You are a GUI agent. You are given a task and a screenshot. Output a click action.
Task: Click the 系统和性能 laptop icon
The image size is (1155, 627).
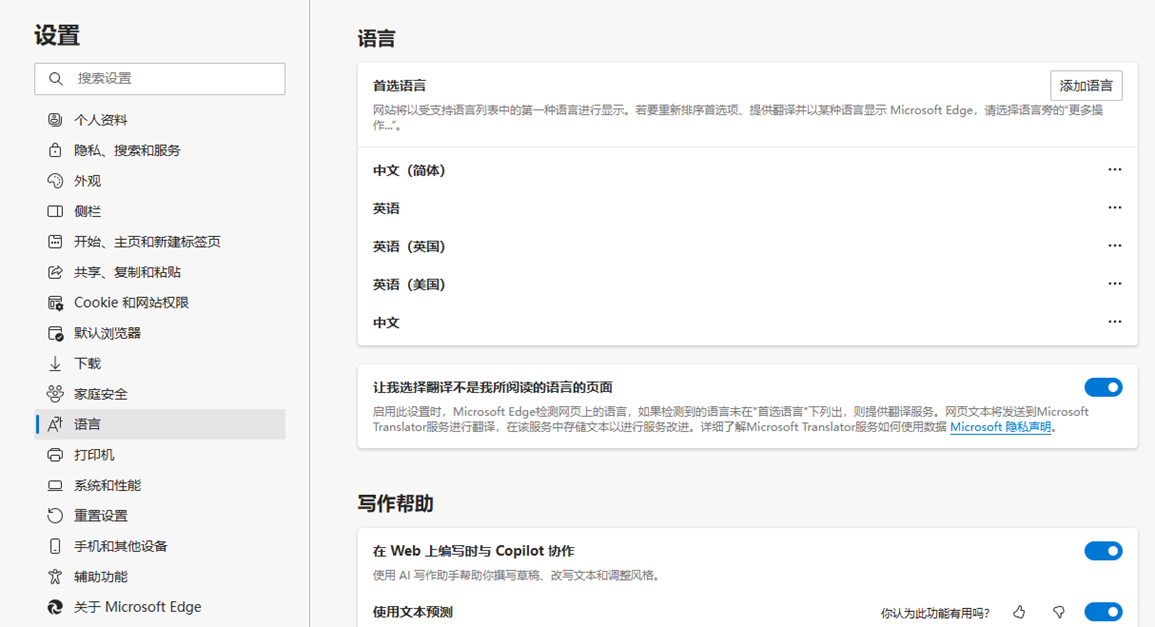pyautogui.click(x=55, y=486)
